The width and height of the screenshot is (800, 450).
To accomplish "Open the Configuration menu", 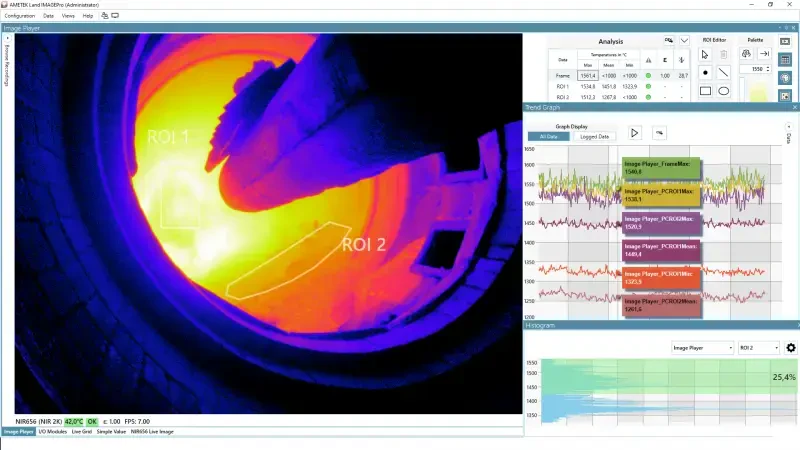I will (20, 16).
